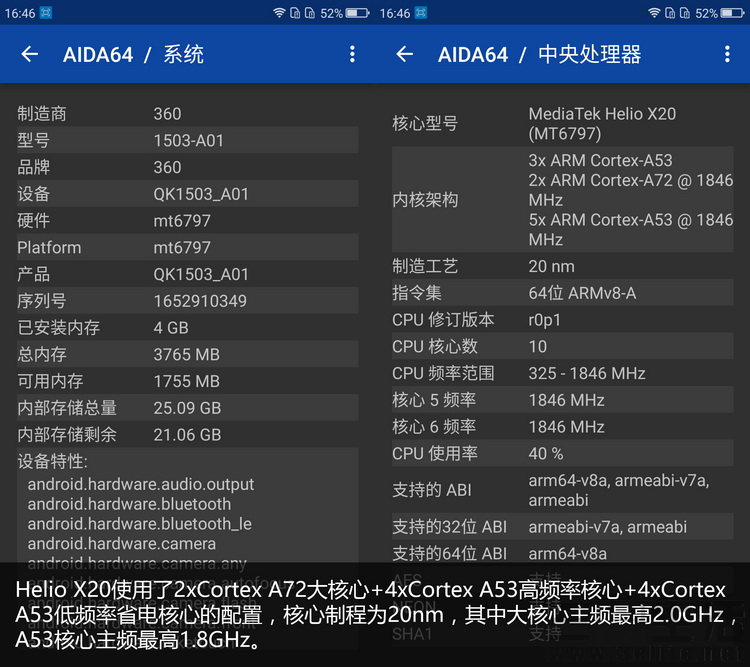Tap the Wi-Fi icon in the left status bar

(x=279, y=13)
